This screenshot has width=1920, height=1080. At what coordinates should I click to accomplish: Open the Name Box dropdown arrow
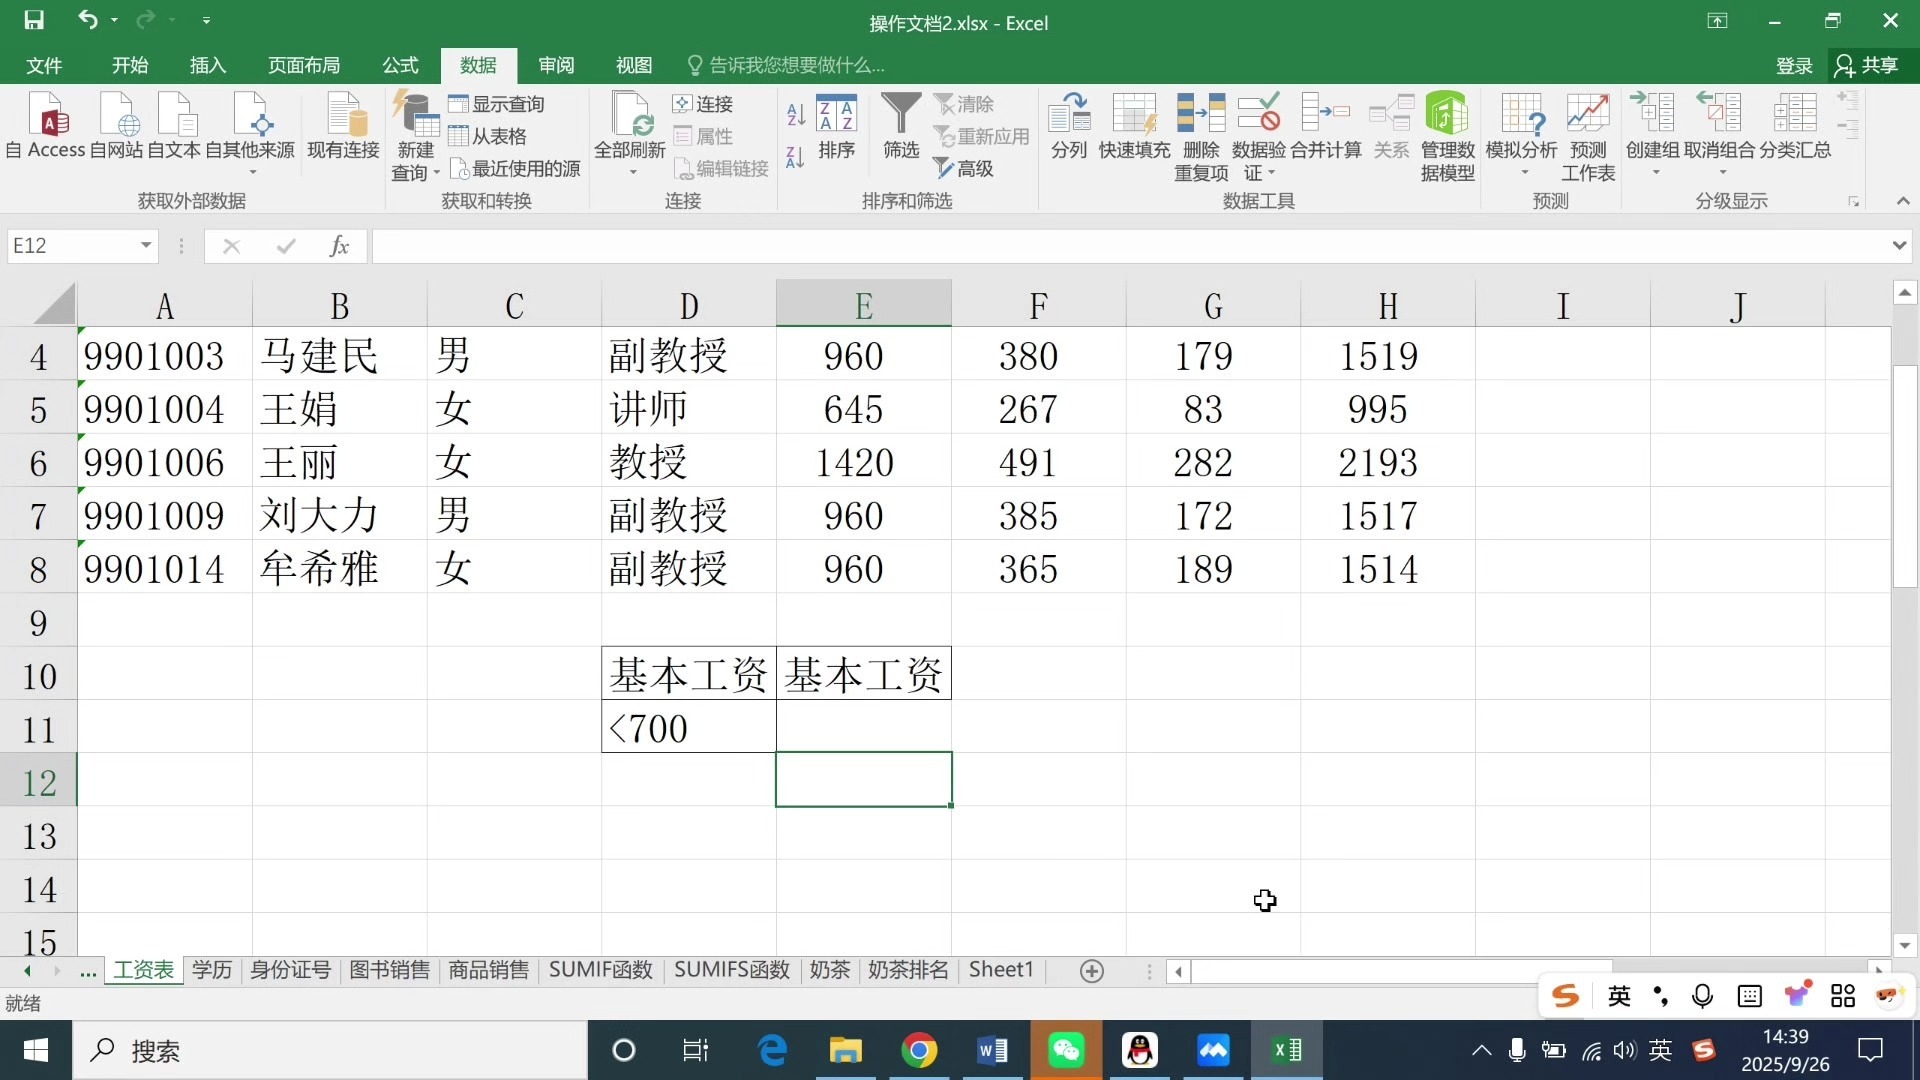pos(146,246)
